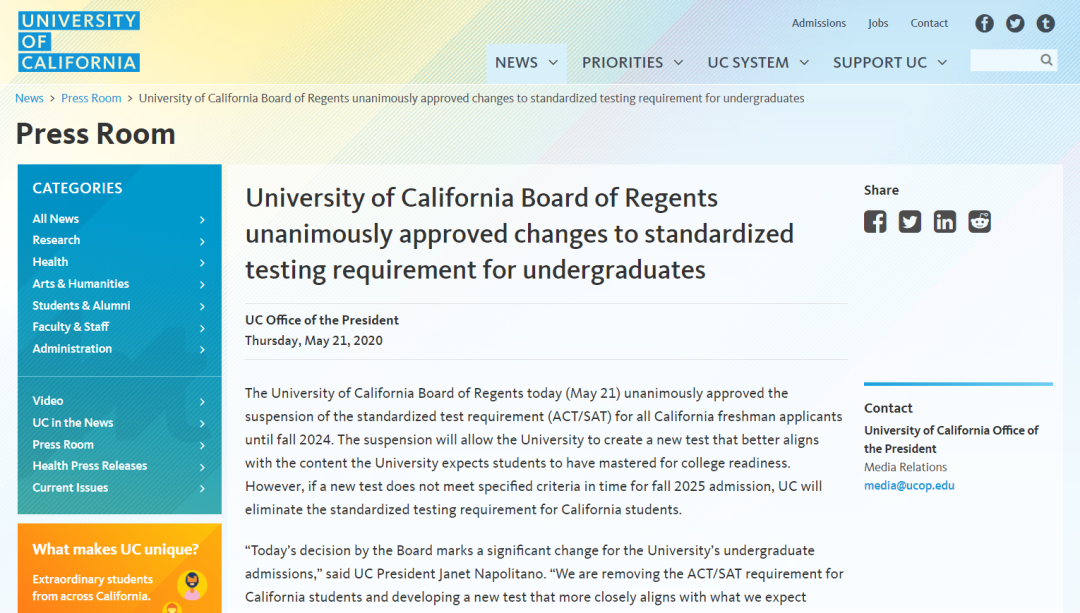The height and width of the screenshot is (613, 1080).
Task: Expand the NEWS dropdown menu
Action: pyautogui.click(x=526, y=63)
